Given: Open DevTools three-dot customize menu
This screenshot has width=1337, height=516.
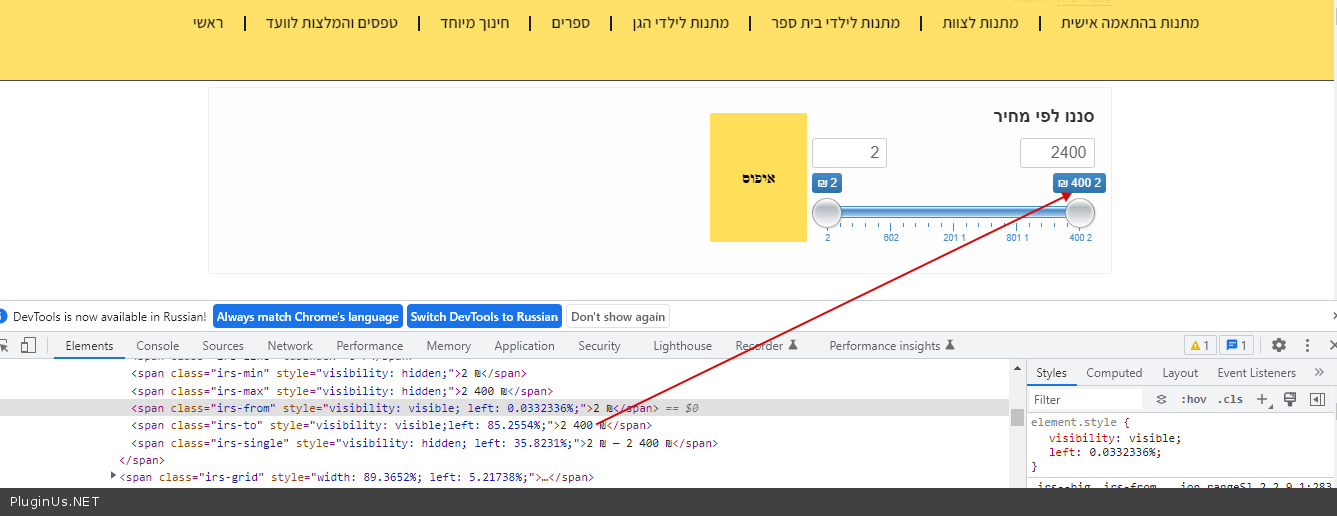Looking at the screenshot, I should 1307,345.
